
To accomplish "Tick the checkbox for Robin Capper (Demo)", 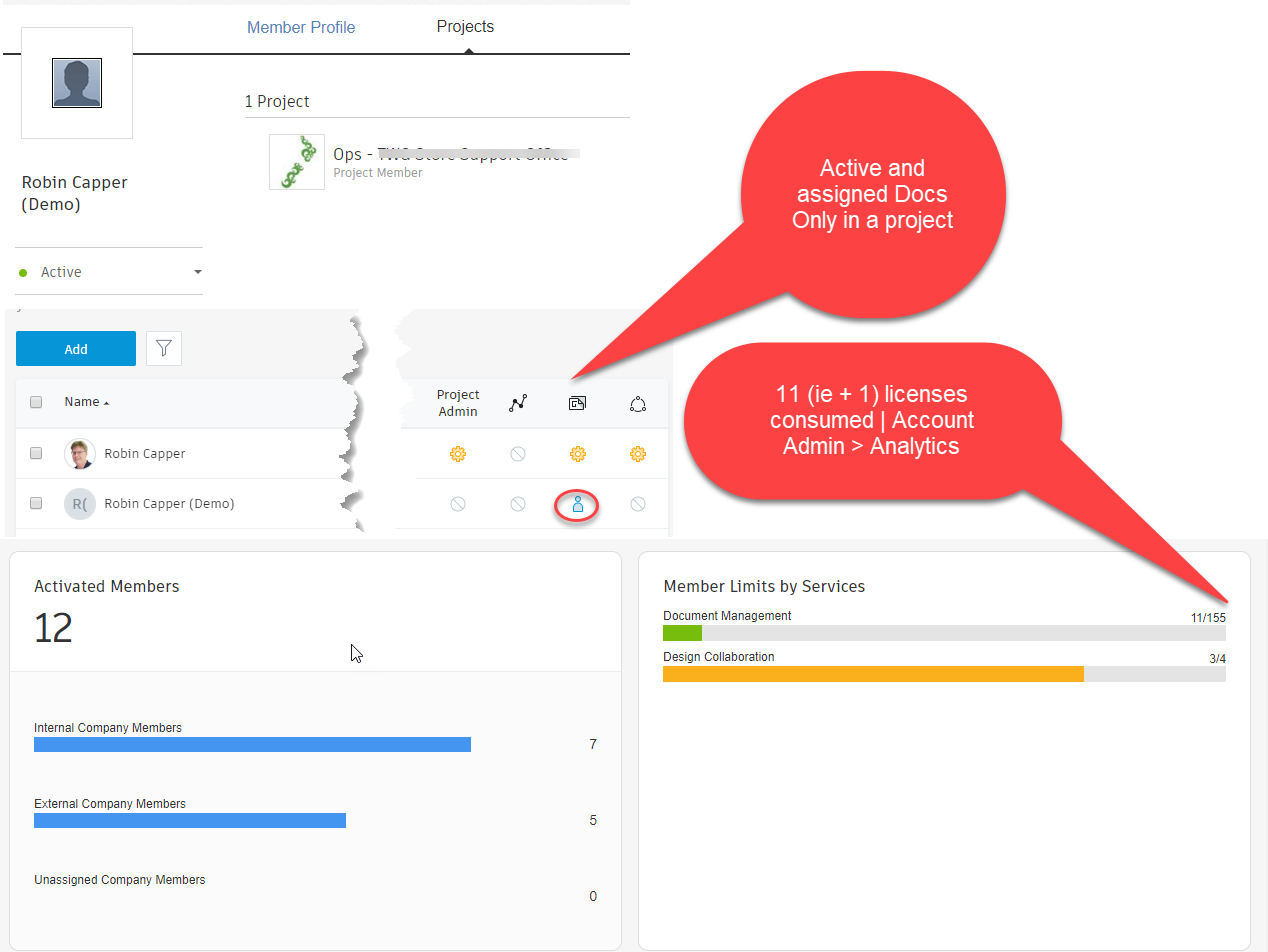I will coord(36,503).
